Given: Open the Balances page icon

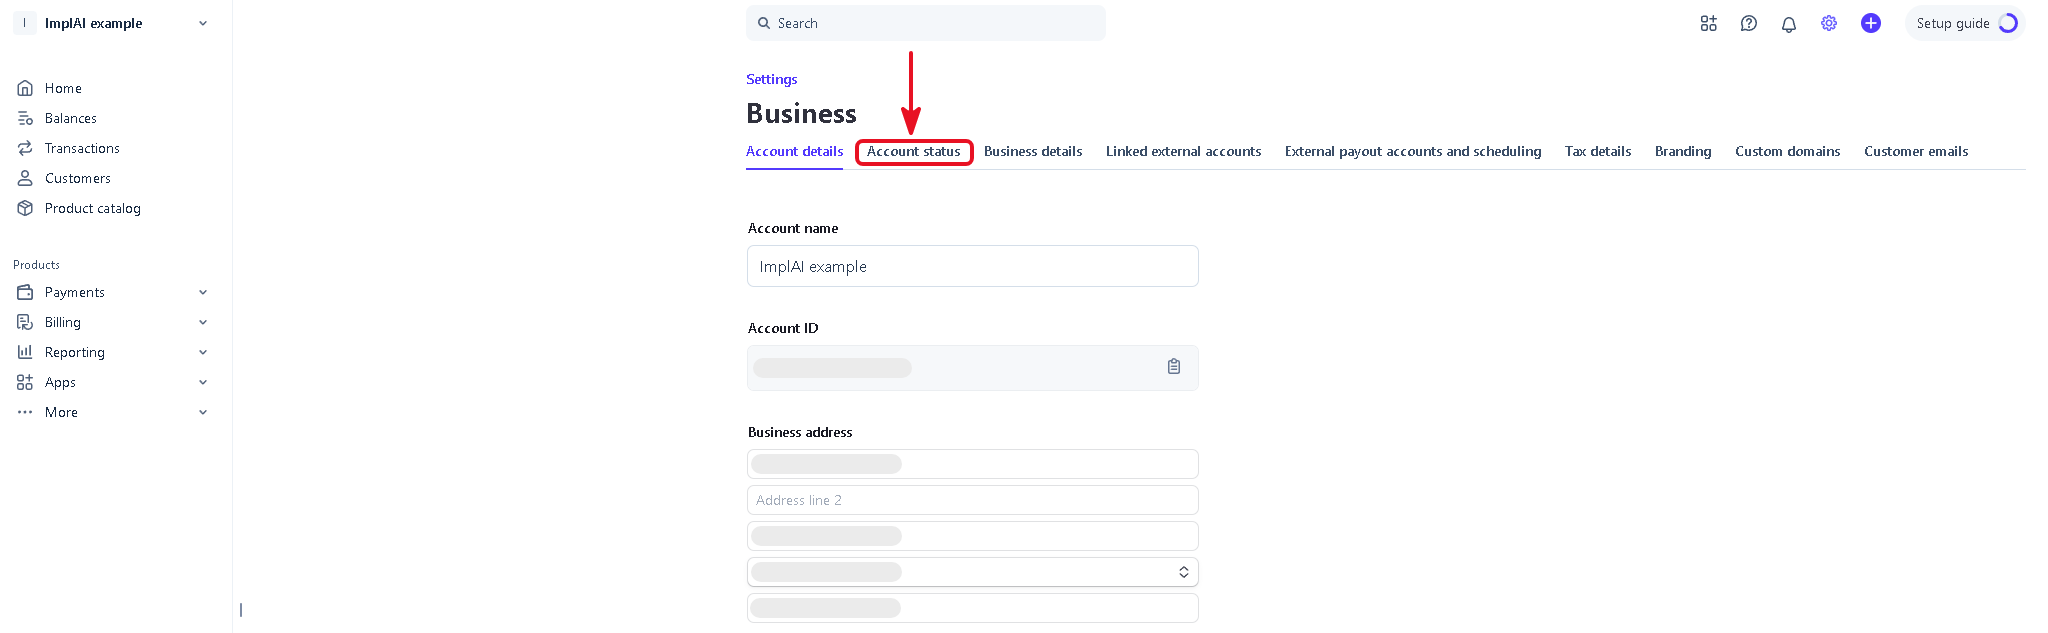Looking at the screenshot, I should [x=25, y=118].
